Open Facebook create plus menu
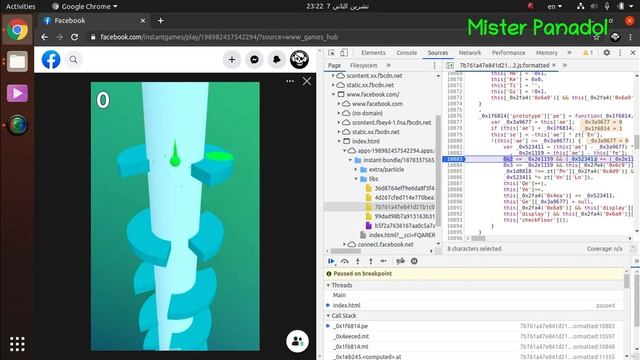Screen dimensions: 640x360 (231, 60)
